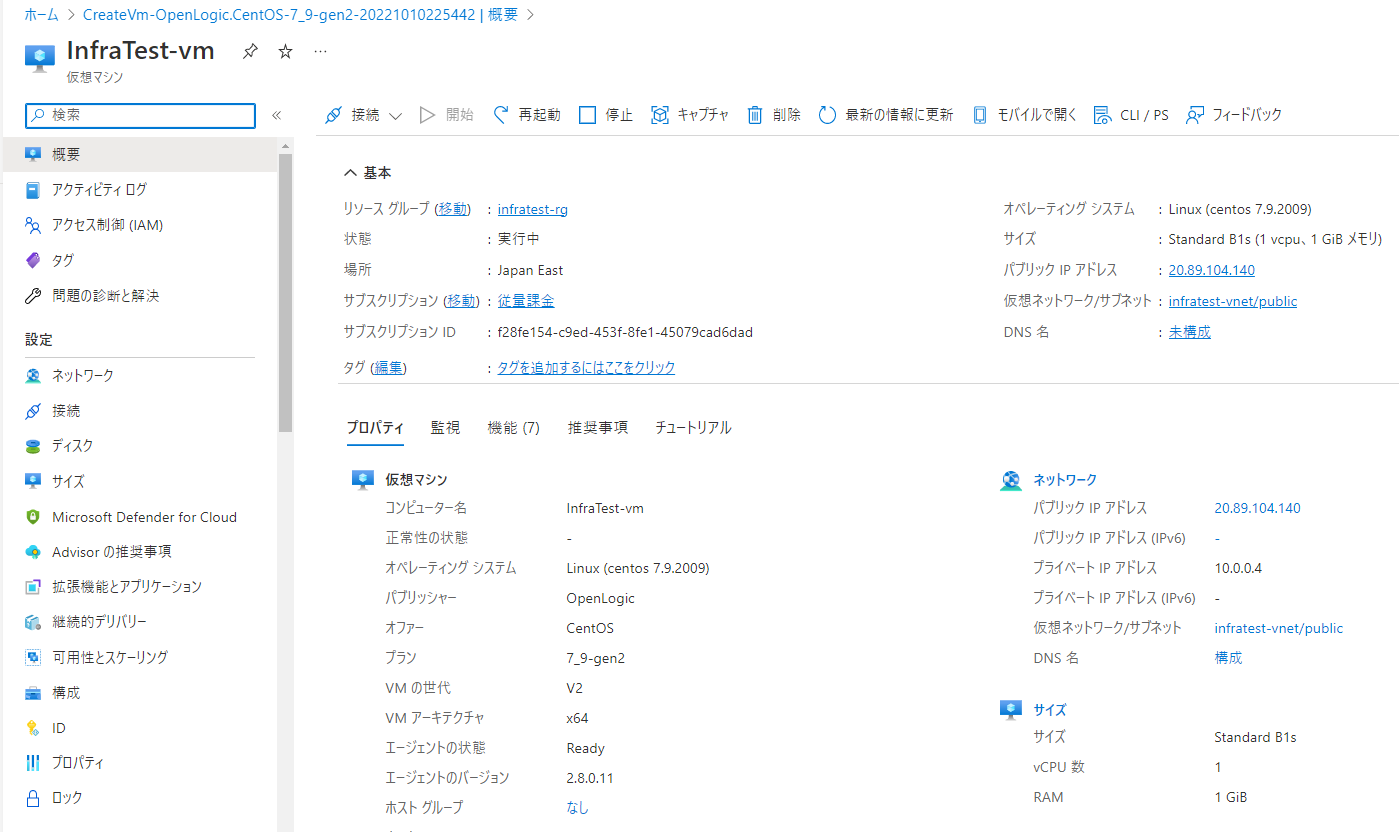Click the タグを追加するにはここをクリック link
Image resolution: width=1399 pixels, height=832 pixels.
[x=586, y=368]
